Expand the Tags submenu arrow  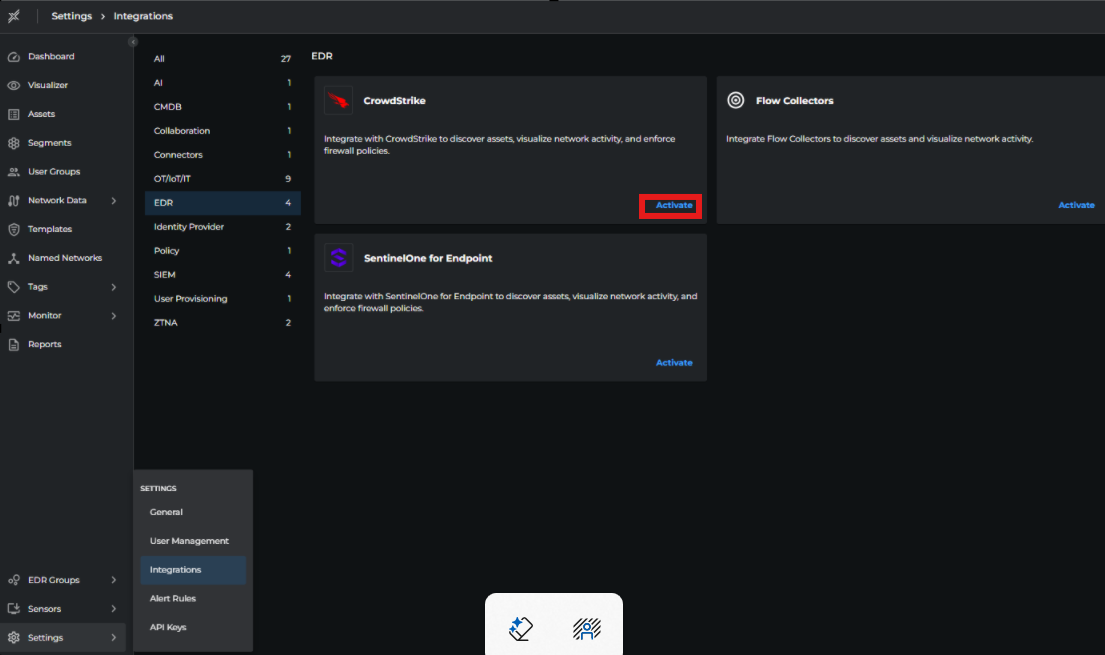[114, 287]
